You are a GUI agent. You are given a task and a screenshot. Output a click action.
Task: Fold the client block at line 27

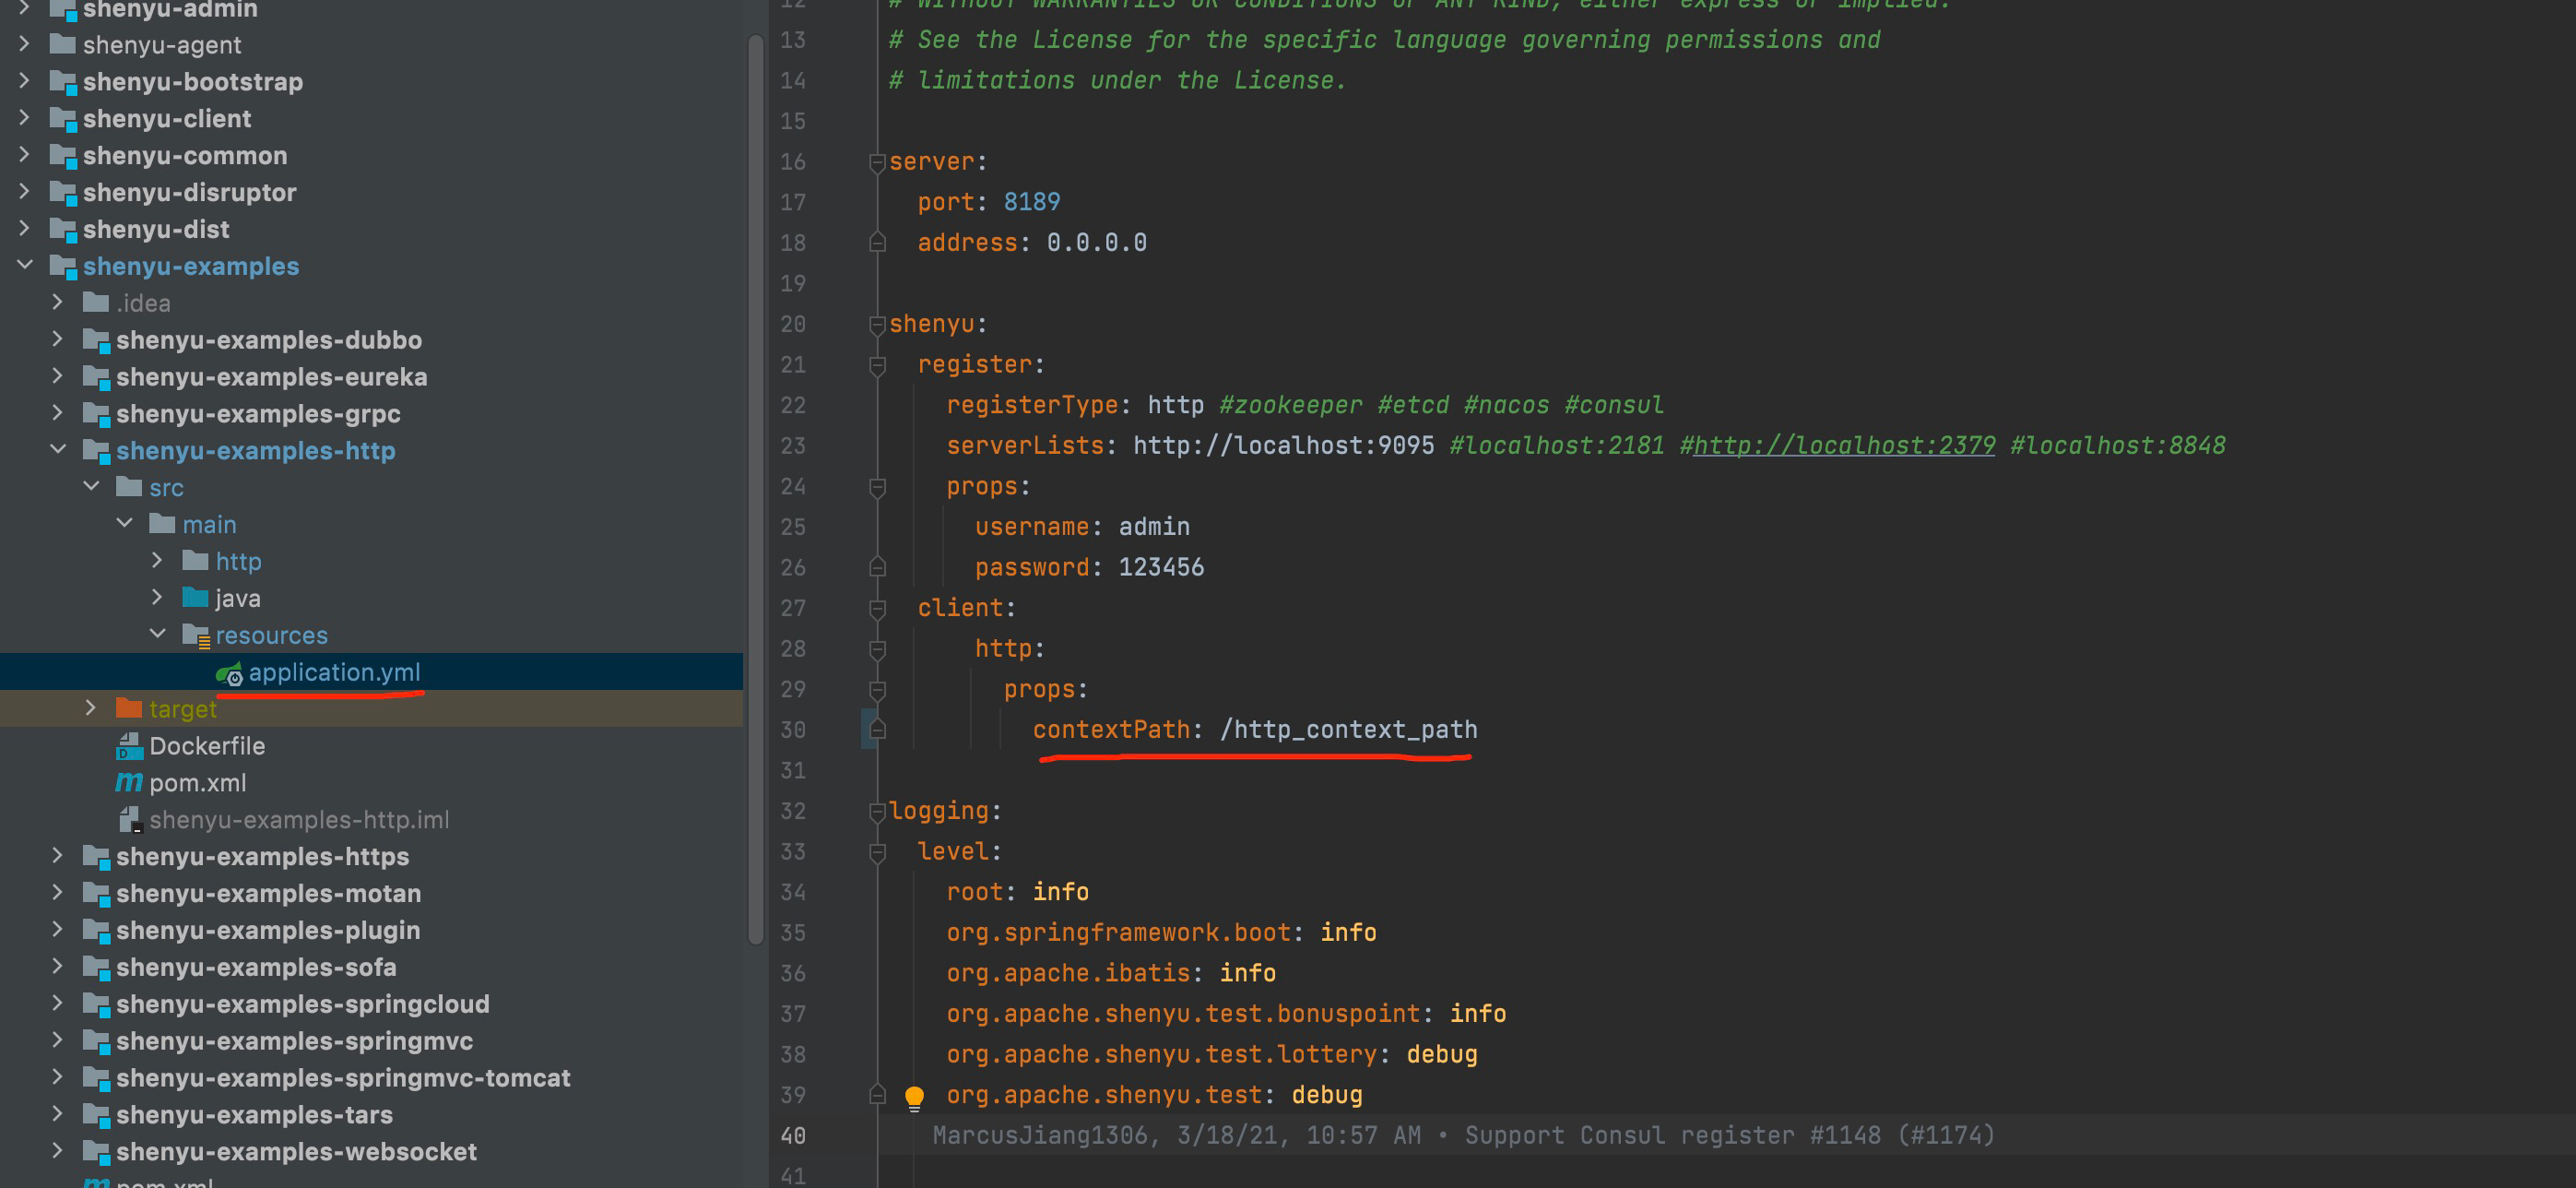877,608
